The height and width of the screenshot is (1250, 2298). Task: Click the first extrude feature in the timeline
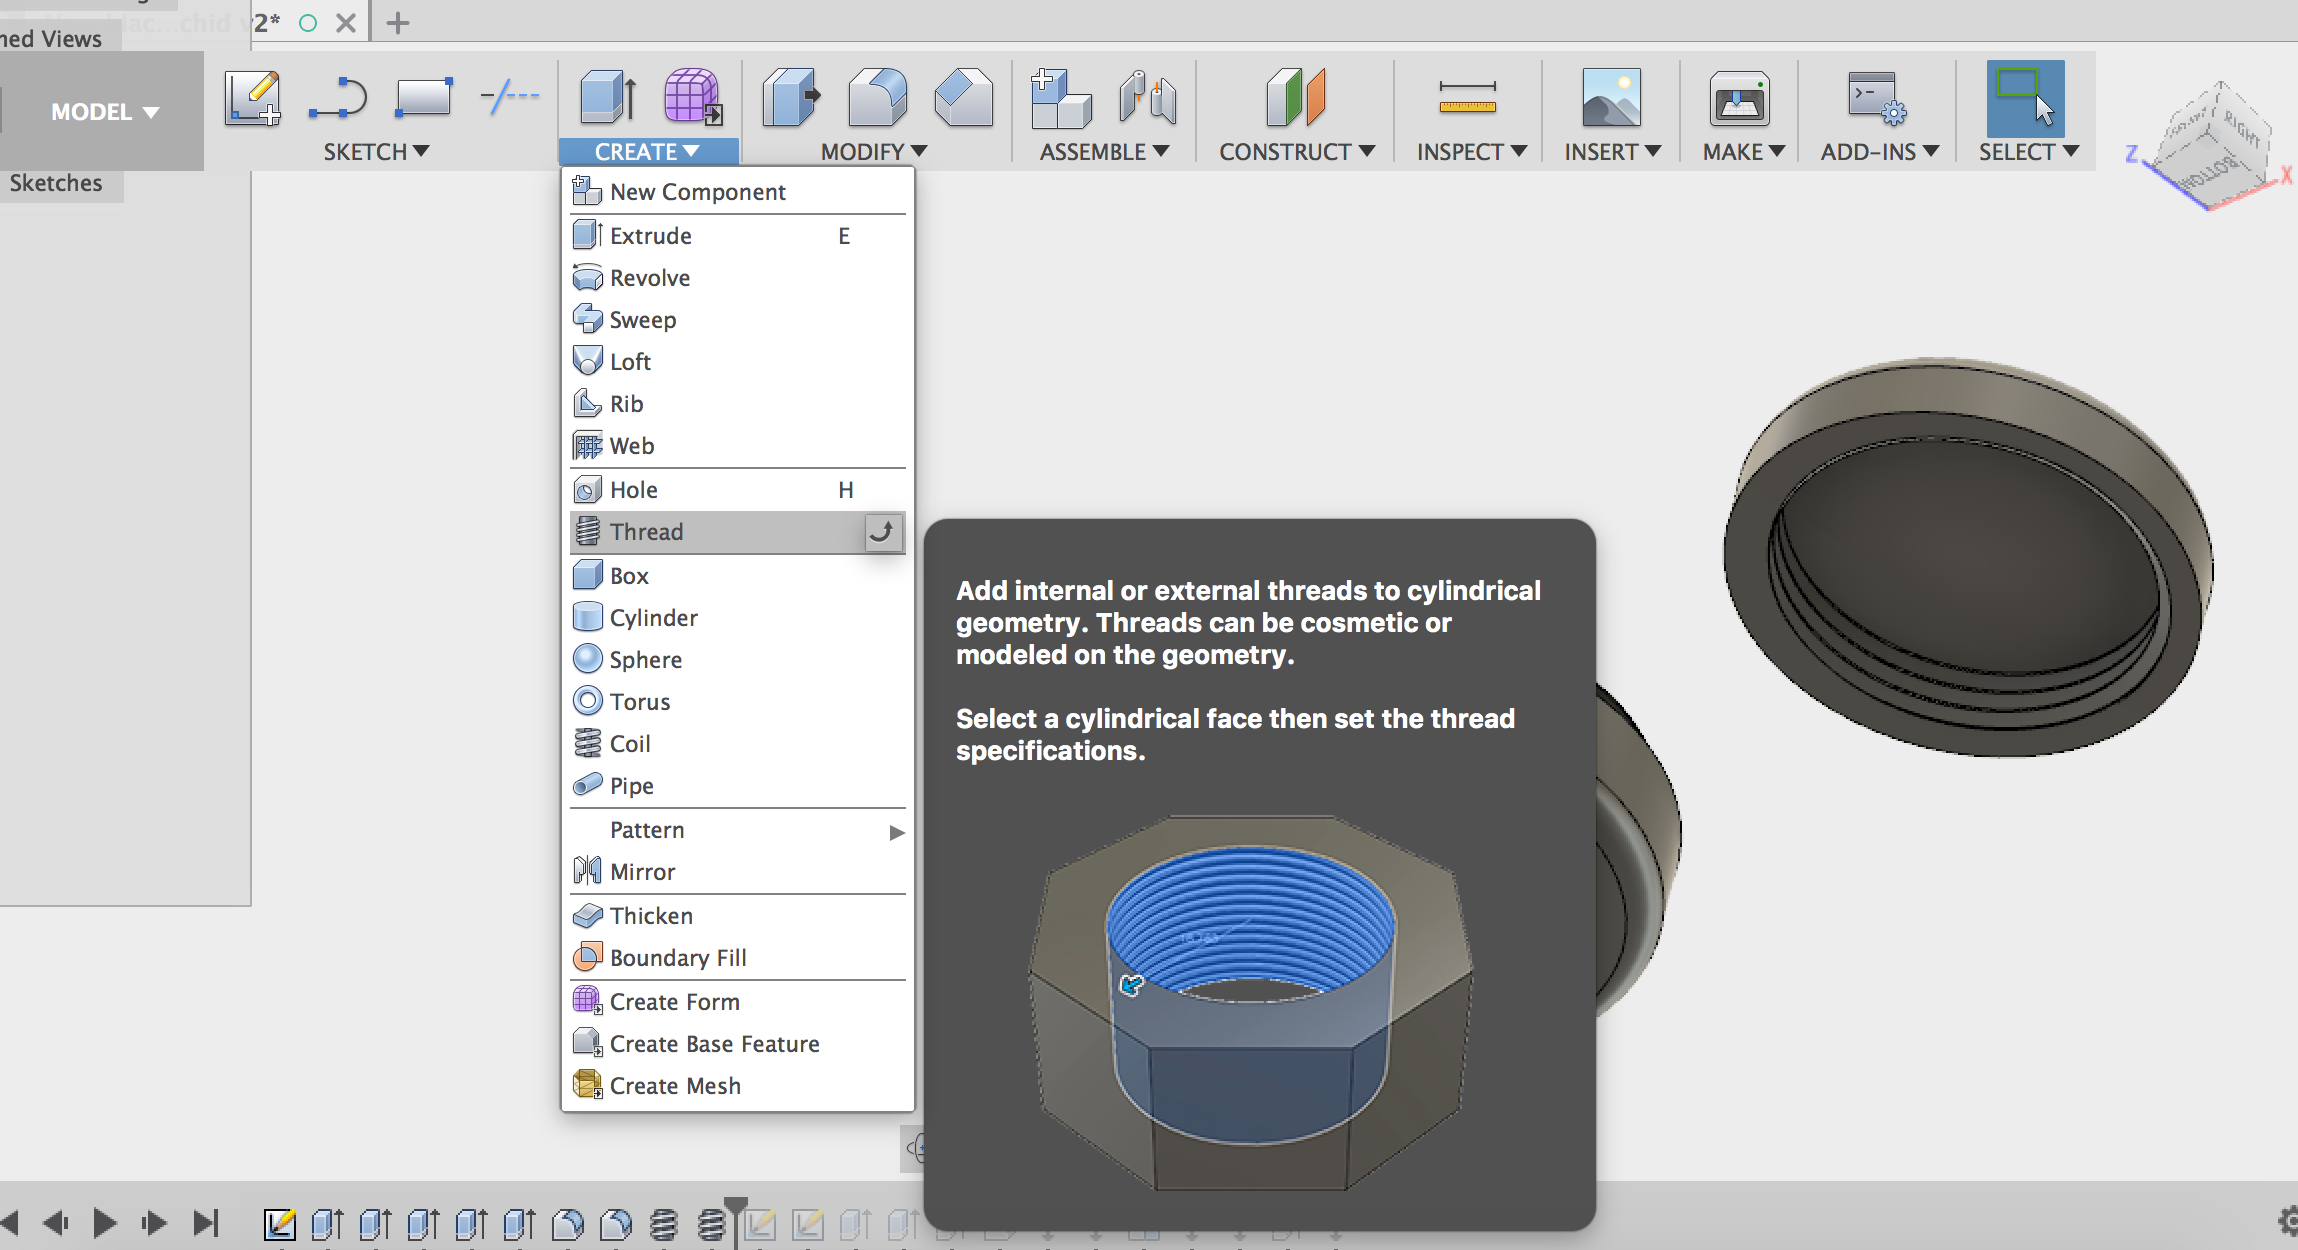coord(327,1223)
